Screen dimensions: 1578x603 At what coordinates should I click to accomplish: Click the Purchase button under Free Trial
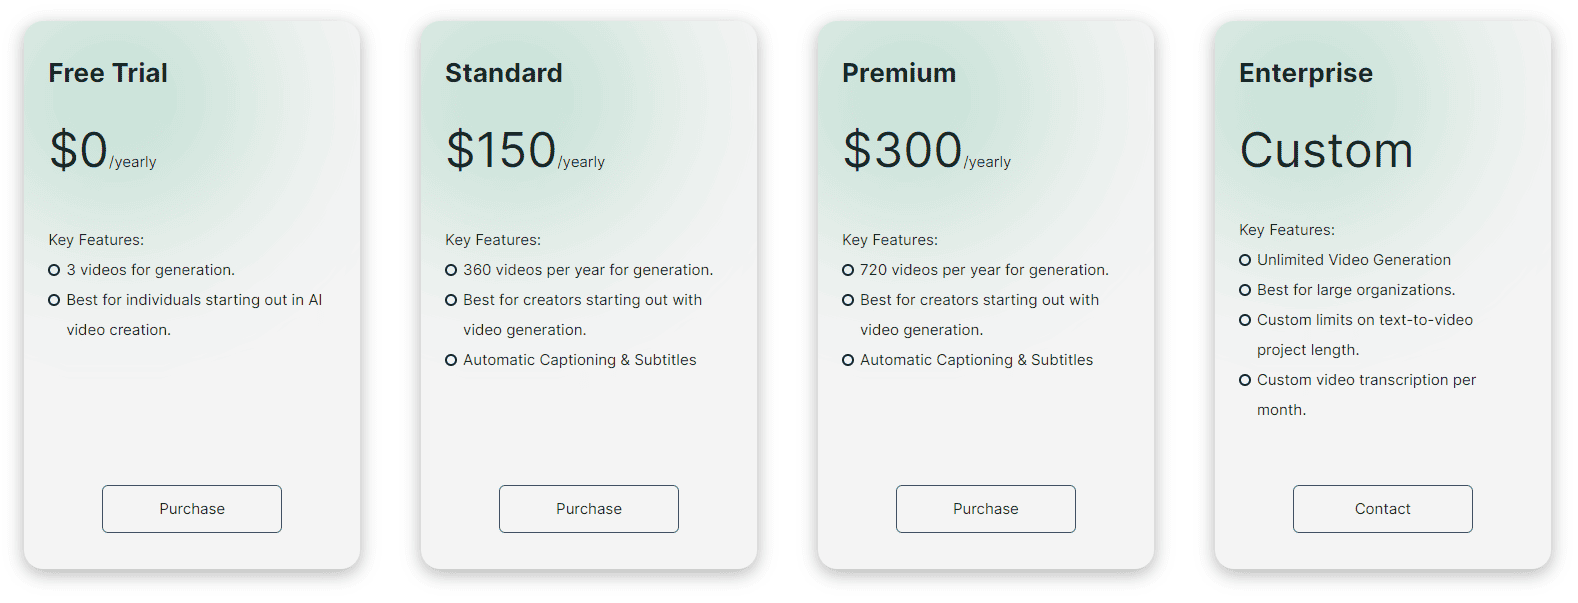[x=191, y=508]
